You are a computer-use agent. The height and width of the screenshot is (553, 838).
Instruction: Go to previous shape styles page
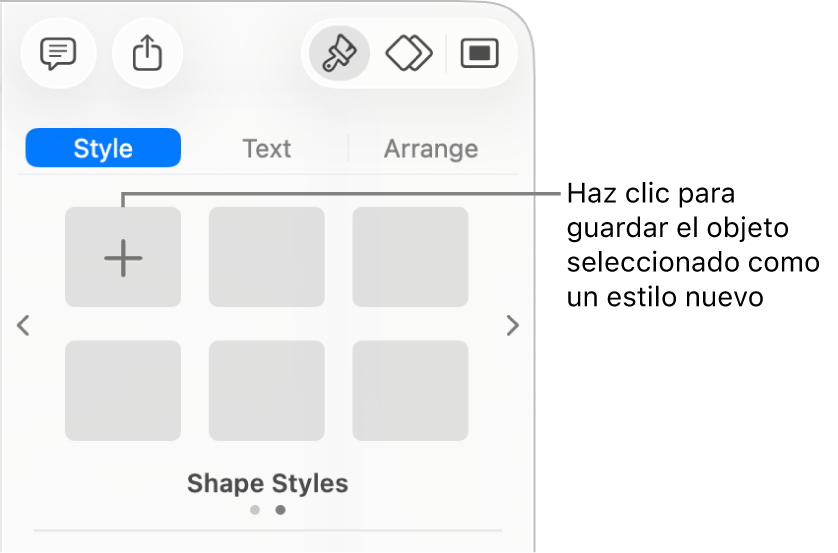(x=25, y=325)
